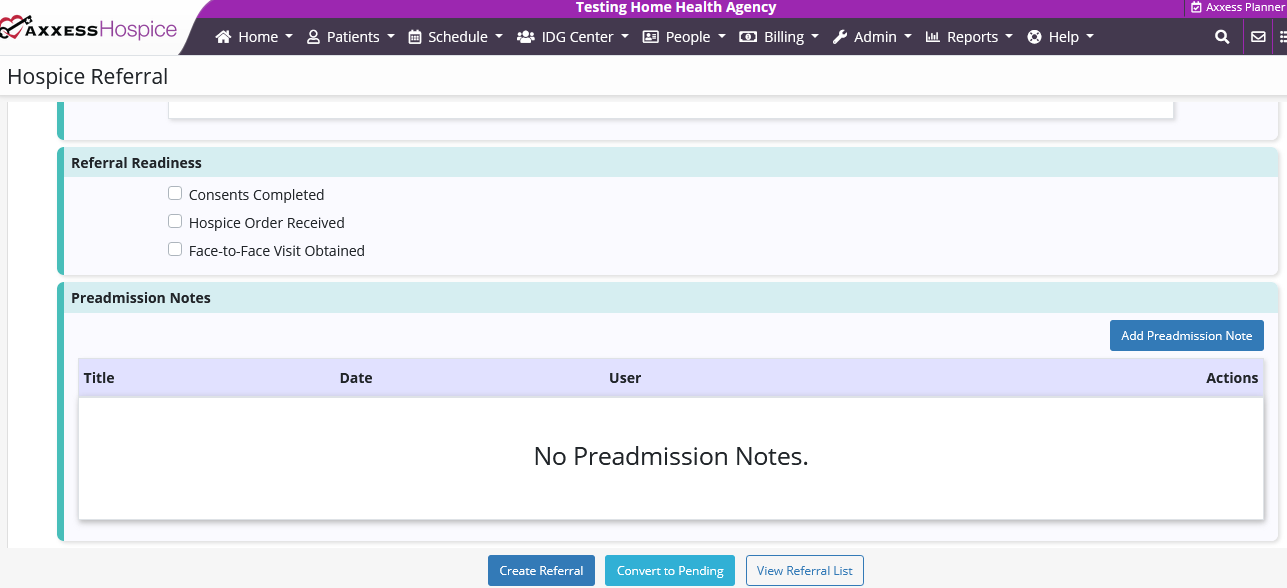Click the chart icon beside Reports
The image size is (1287, 588).
coord(933,37)
